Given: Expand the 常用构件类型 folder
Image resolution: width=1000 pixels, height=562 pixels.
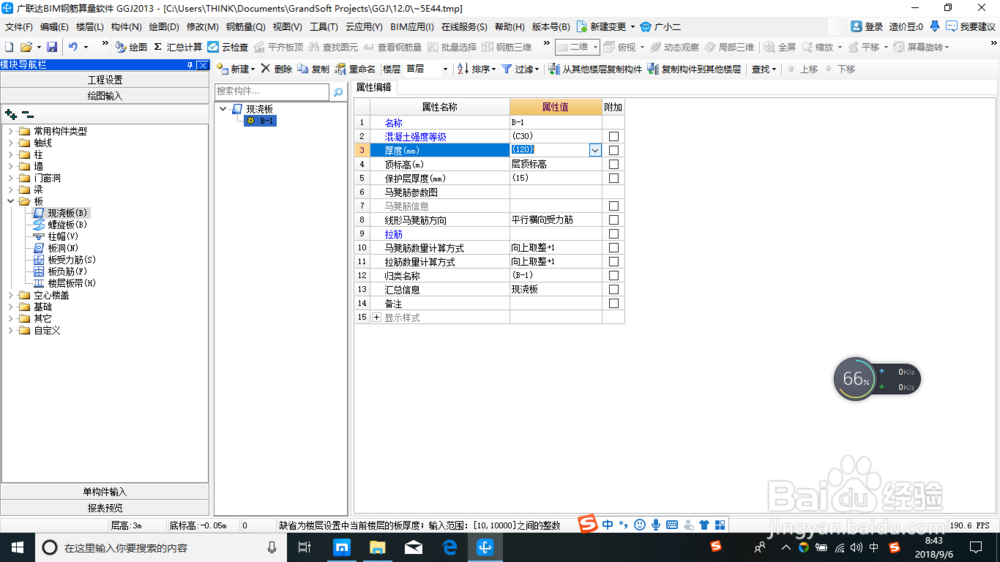Looking at the screenshot, I should (x=10, y=131).
